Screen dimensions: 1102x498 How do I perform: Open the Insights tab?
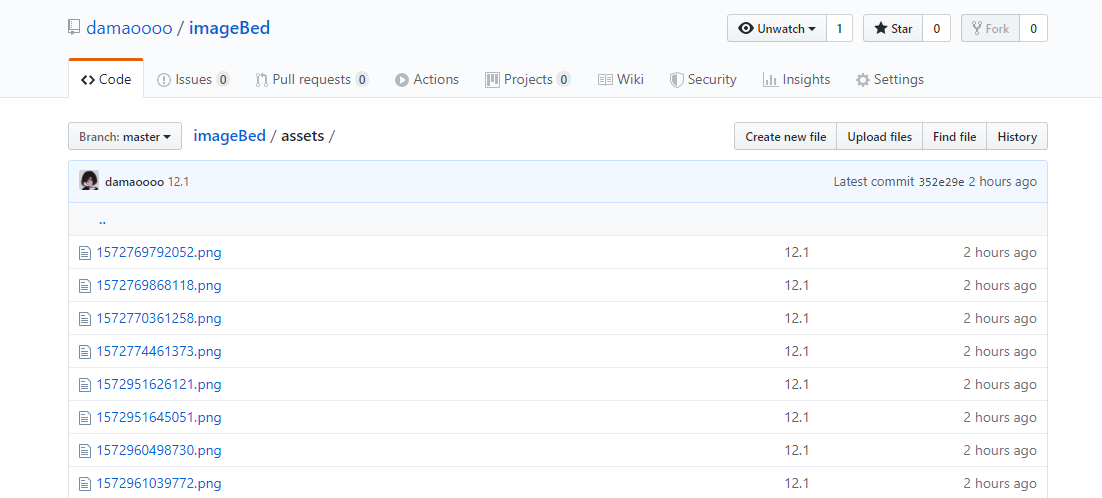[x=796, y=79]
